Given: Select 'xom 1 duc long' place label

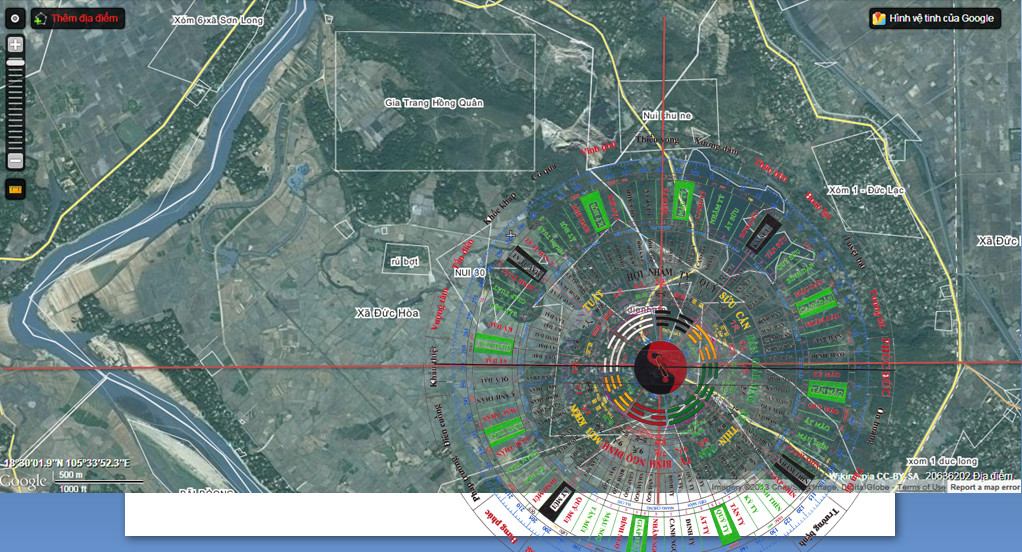Looking at the screenshot, I should (942, 461).
